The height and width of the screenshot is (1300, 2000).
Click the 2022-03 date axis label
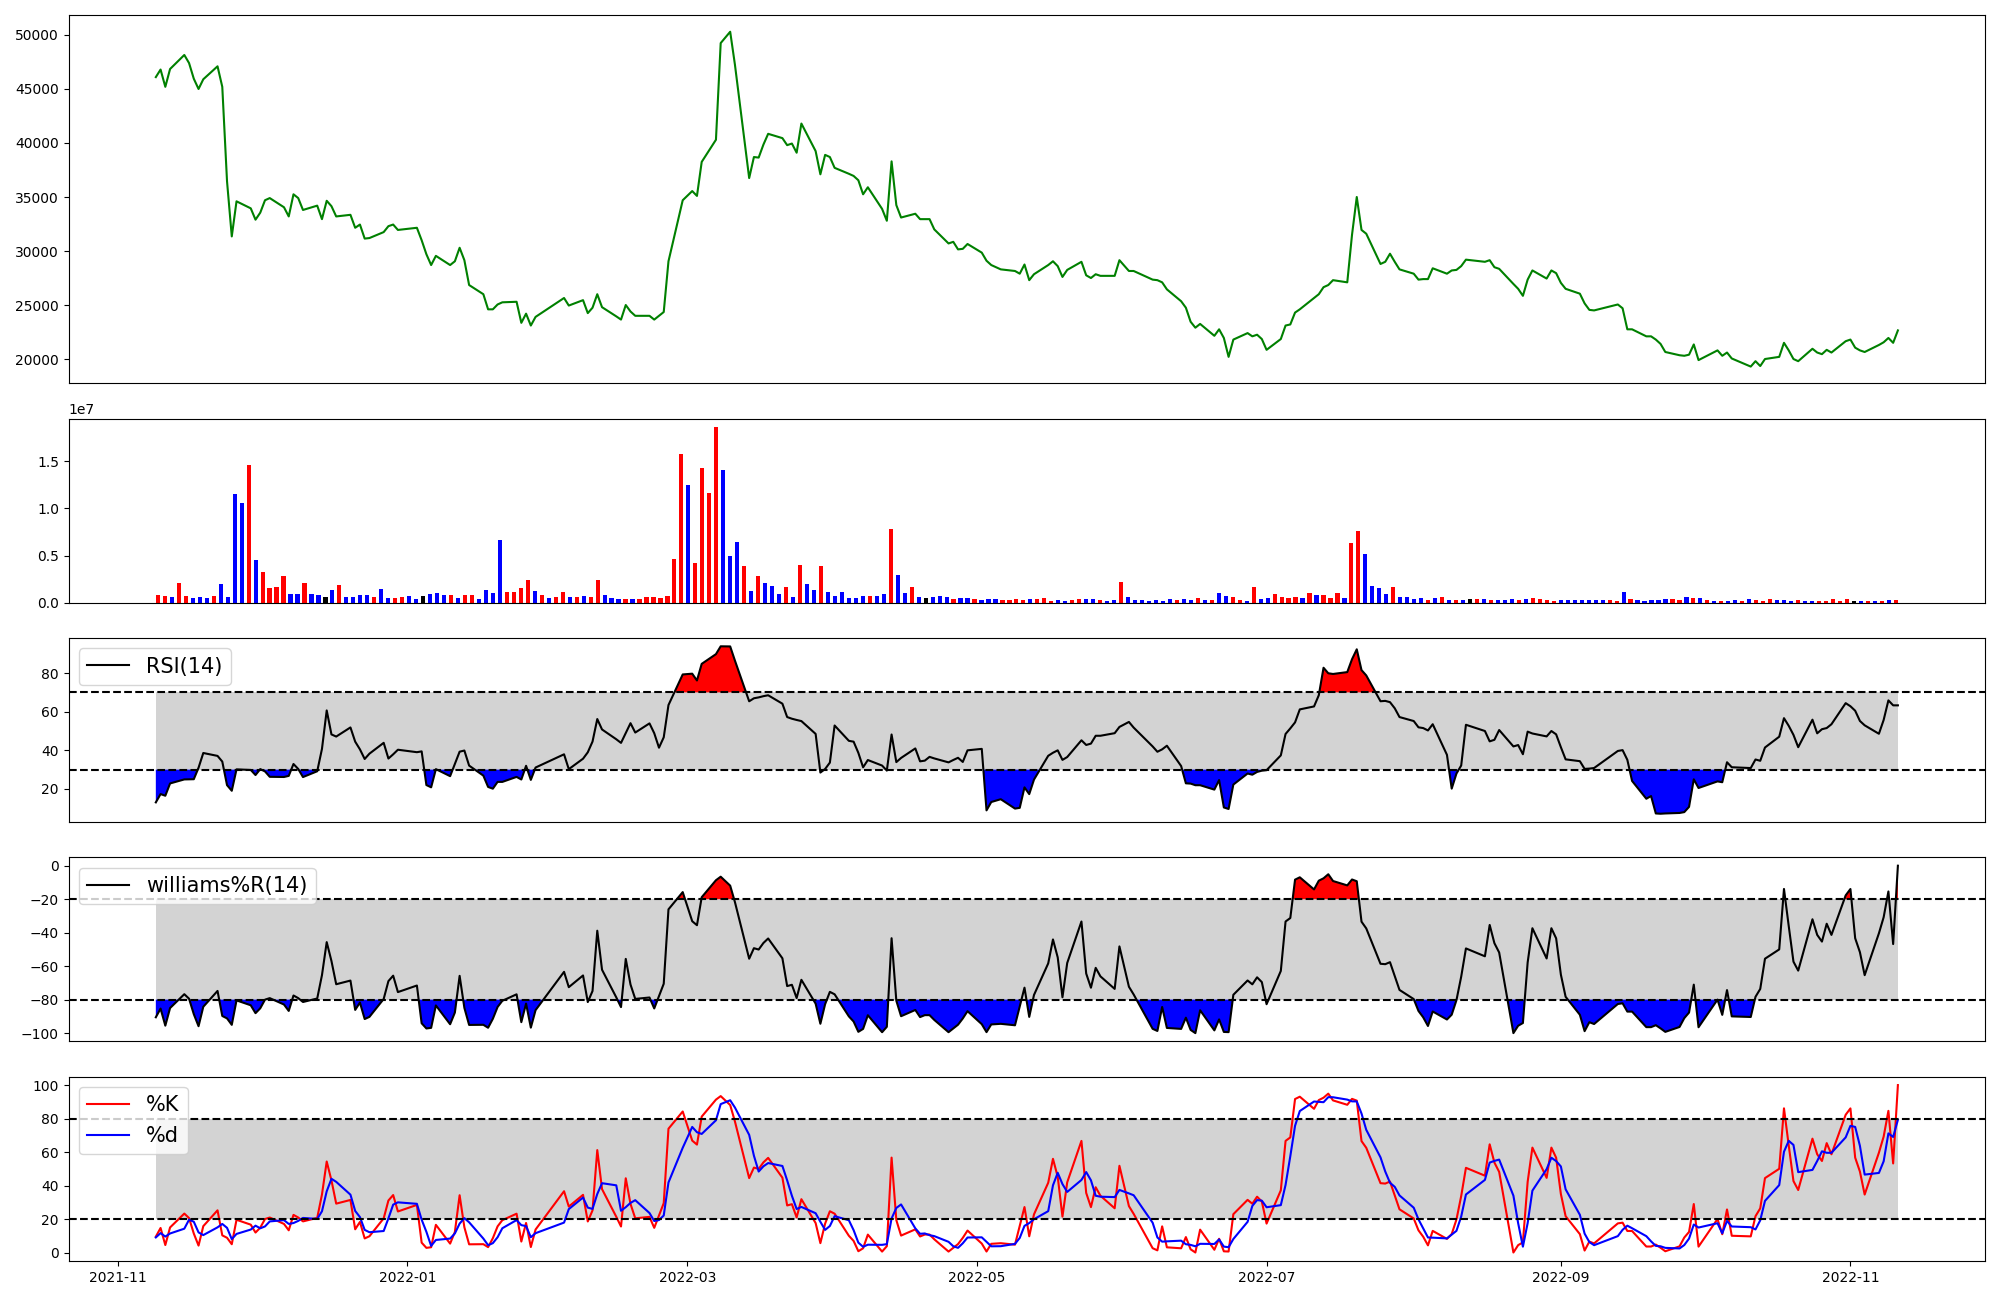[687, 1277]
